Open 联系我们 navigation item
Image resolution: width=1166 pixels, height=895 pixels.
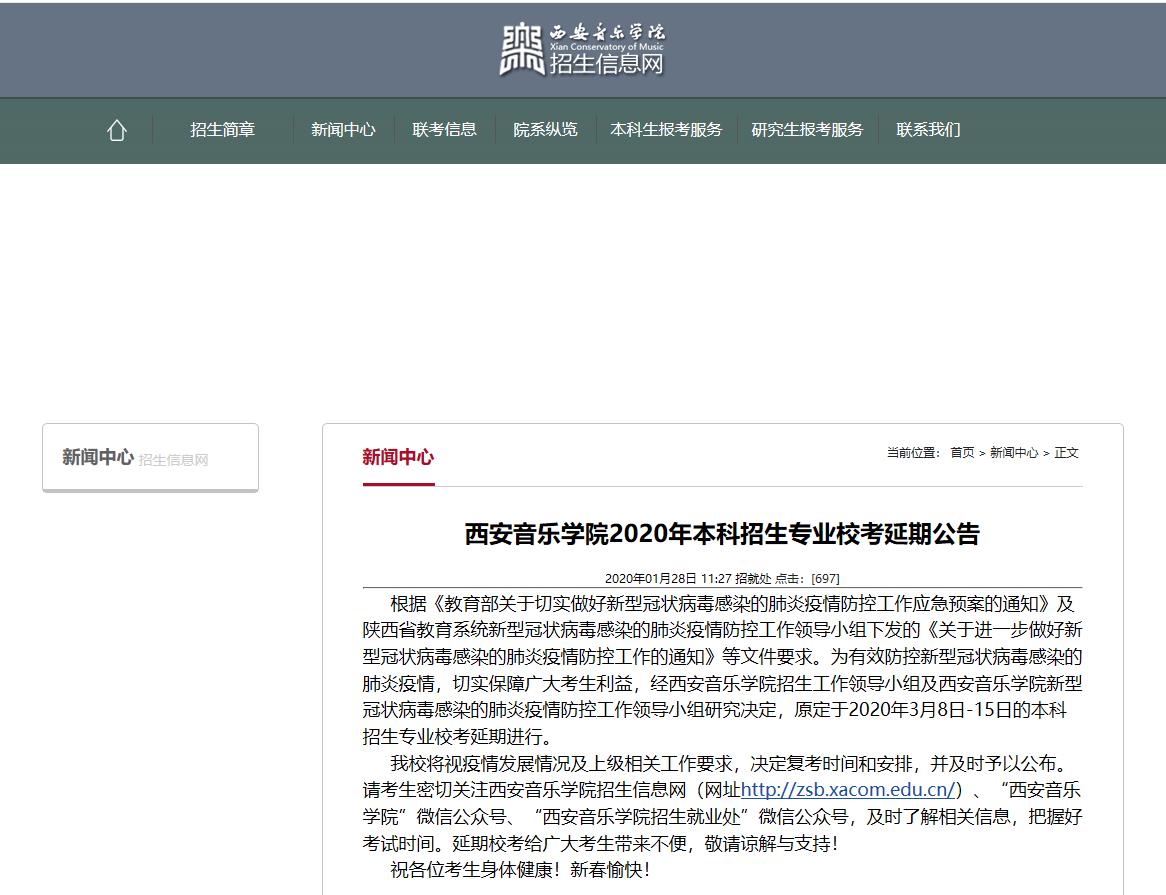click(x=928, y=130)
